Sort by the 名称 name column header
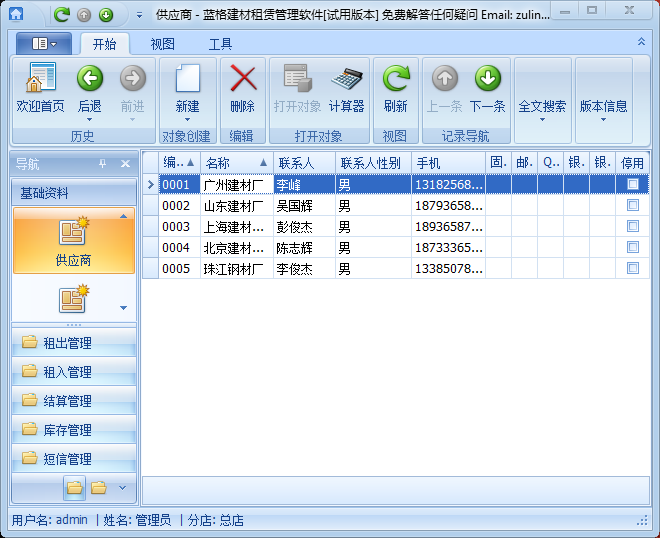Viewport: 660px width, 538px height. [x=237, y=162]
